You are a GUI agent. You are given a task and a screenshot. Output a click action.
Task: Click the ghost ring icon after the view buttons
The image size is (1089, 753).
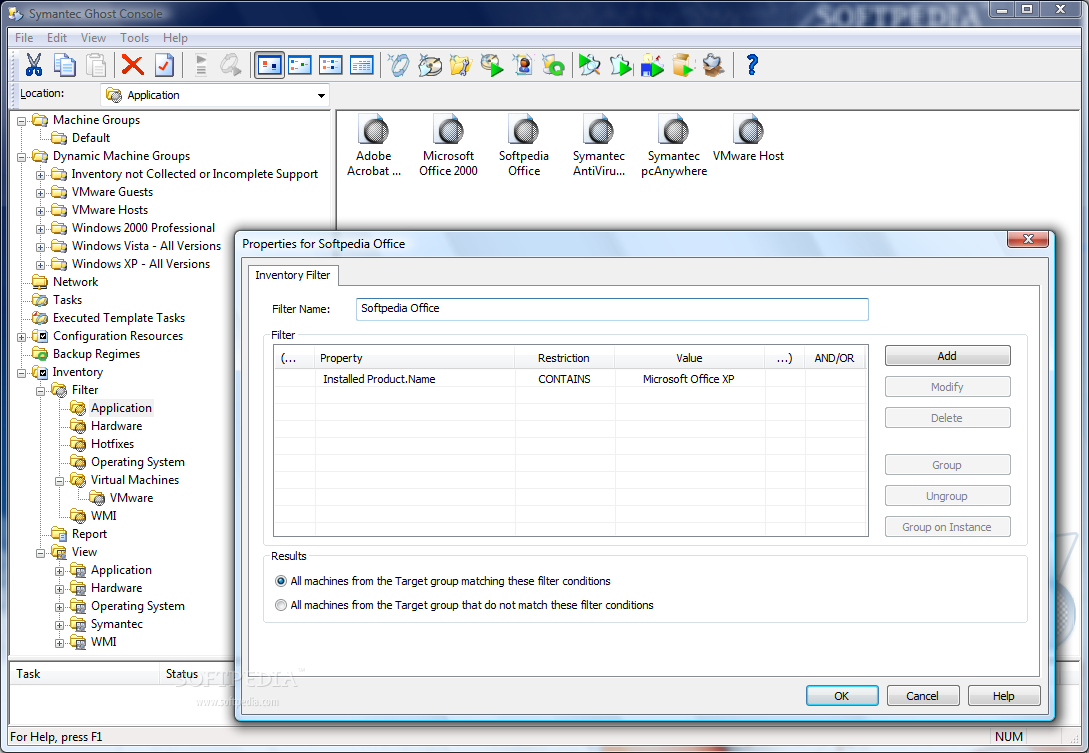point(399,65)
